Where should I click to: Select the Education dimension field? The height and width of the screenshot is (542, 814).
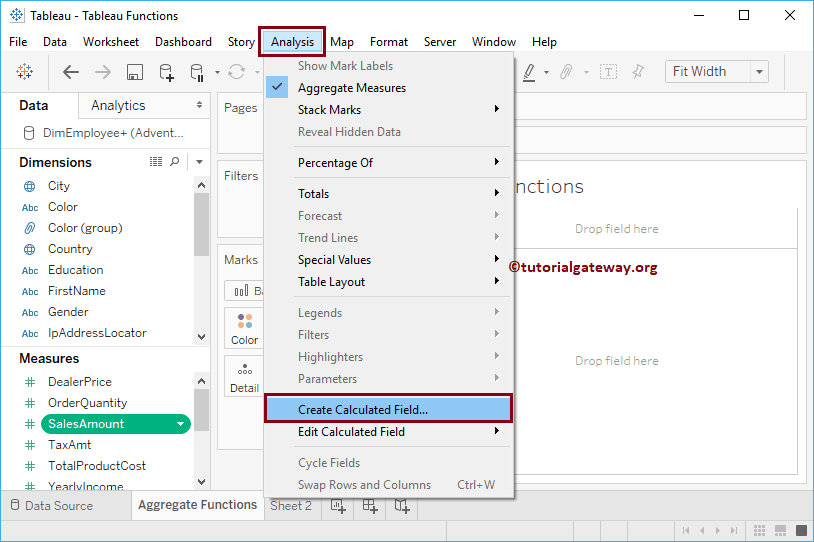click(75, 270)
